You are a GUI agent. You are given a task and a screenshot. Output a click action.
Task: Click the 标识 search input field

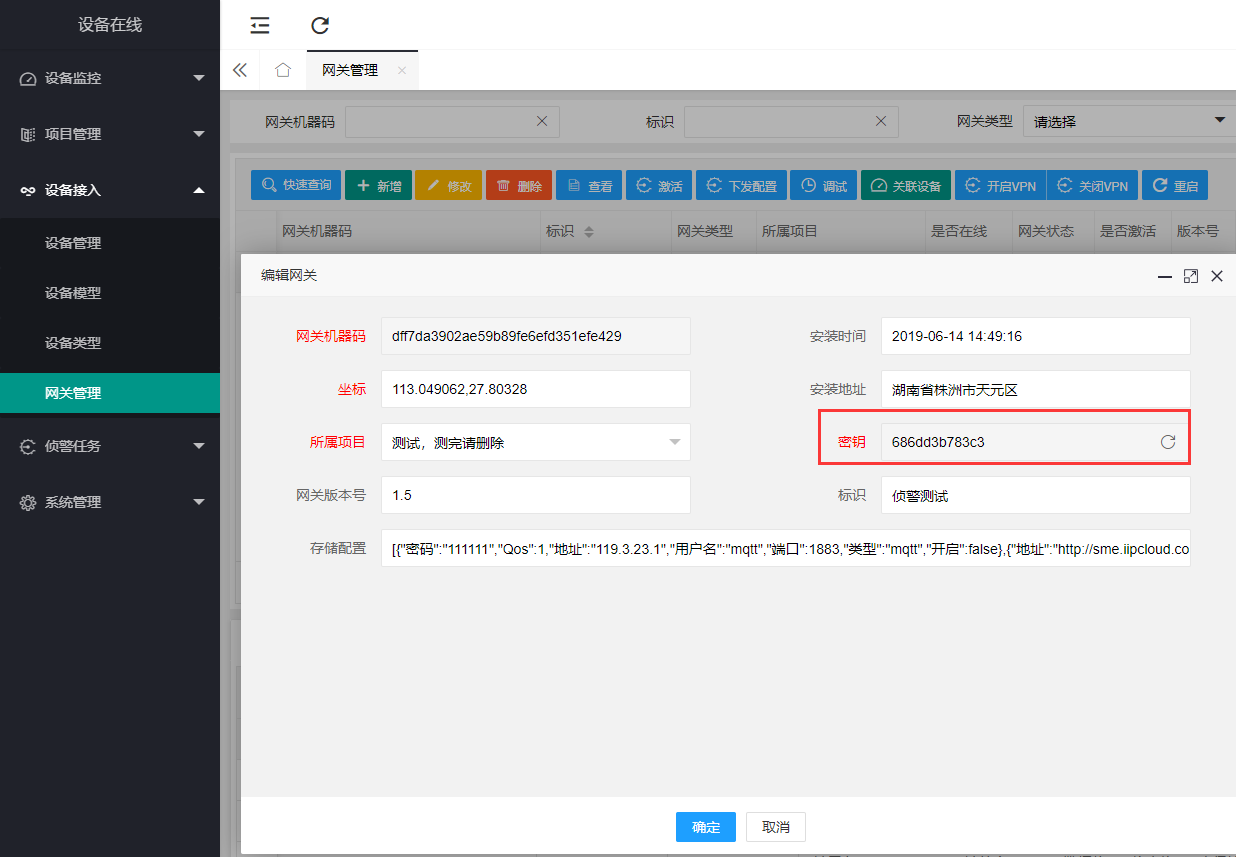coord(791,121)
